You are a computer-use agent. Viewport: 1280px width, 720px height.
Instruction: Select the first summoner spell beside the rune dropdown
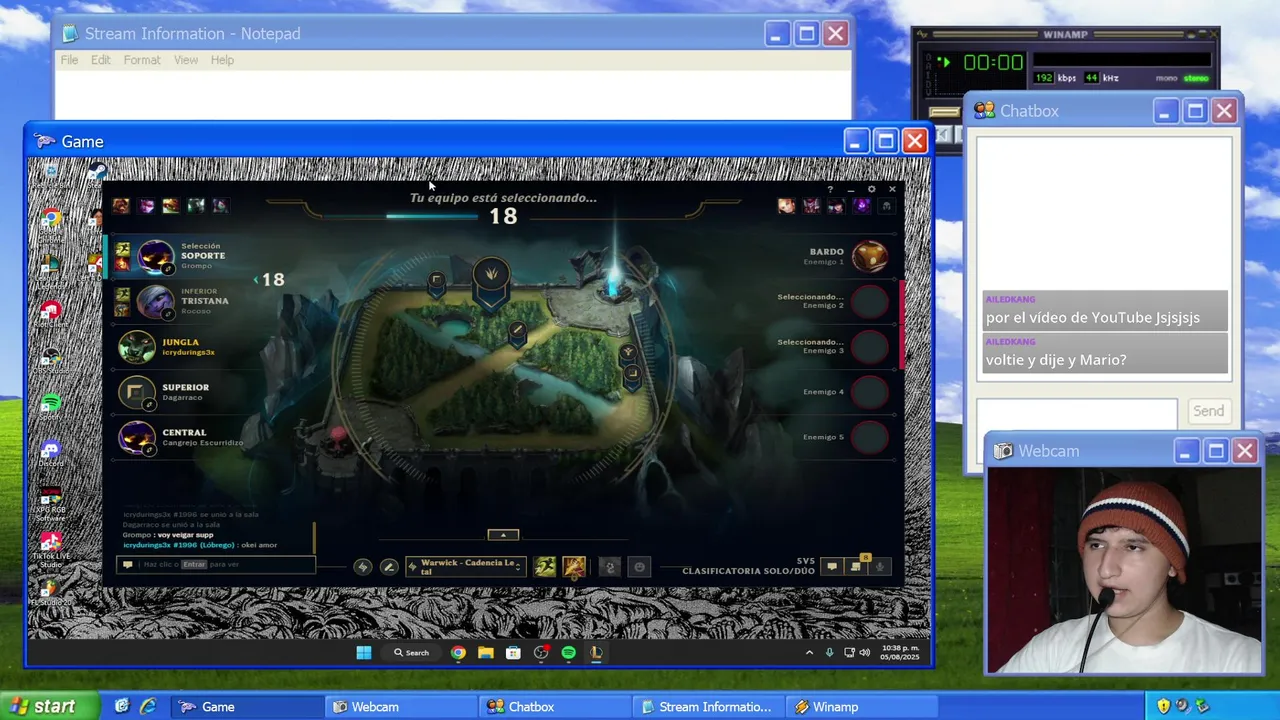click(x=544, y=567)
